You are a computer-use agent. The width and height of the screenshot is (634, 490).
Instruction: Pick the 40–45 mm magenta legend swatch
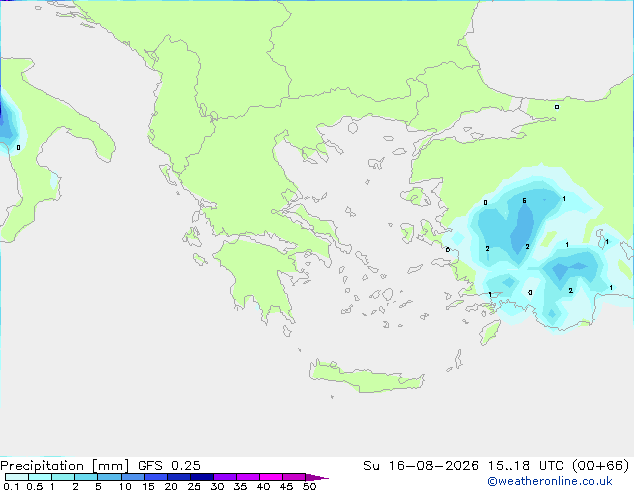(x=271, y=477)
